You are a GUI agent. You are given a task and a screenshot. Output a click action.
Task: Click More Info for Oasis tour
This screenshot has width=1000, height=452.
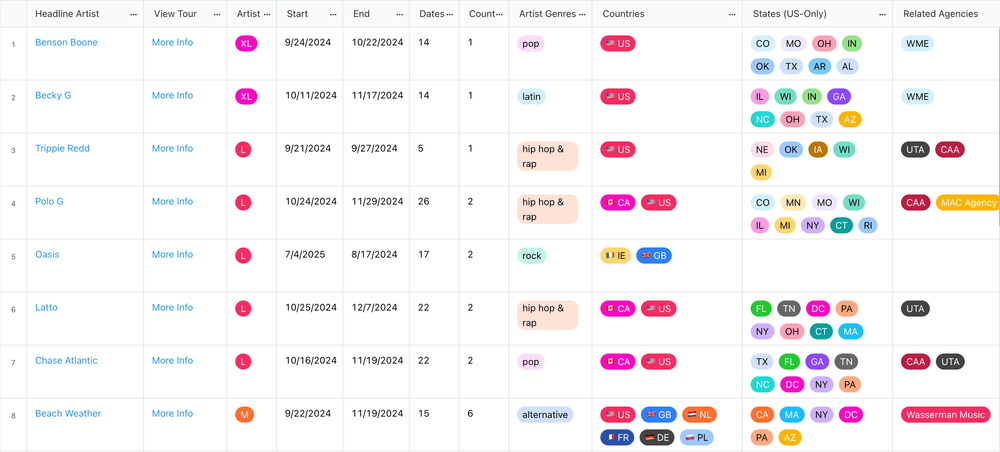(x=172, y=254)
